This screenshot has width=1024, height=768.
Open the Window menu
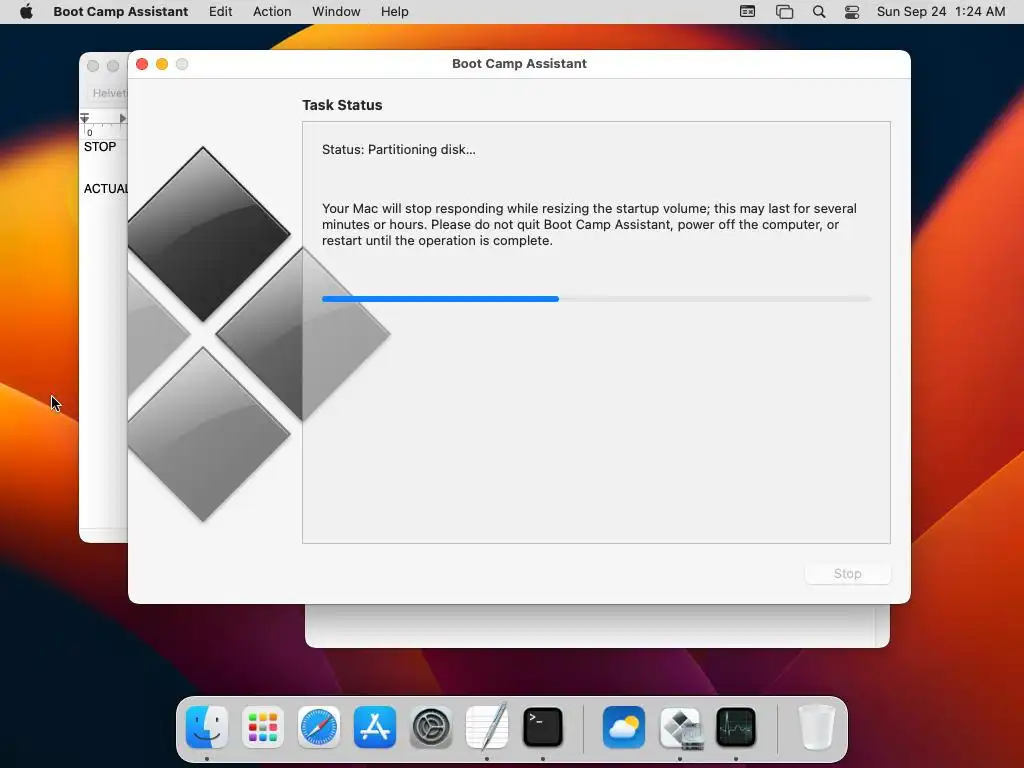click(x=336, y=12)
